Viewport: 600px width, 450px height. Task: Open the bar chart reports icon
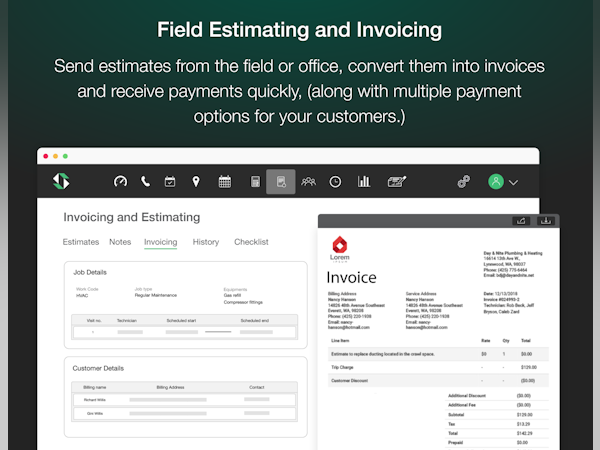(364, 181)
